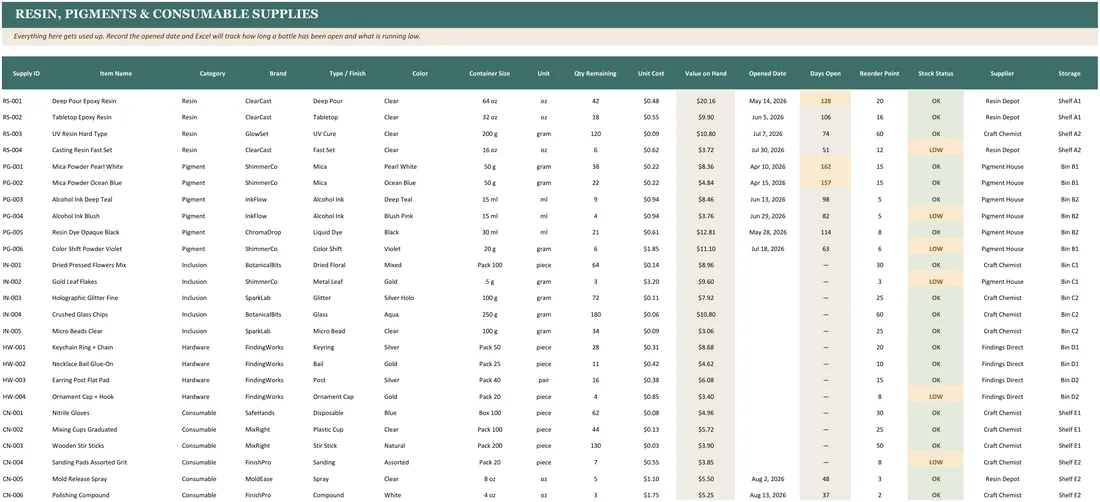Image resolution: width=1100 pixels, height=502 pixels.
Task: Click 'Deep Pour Epoxy Resin' item name
Action: pos(84,101)
